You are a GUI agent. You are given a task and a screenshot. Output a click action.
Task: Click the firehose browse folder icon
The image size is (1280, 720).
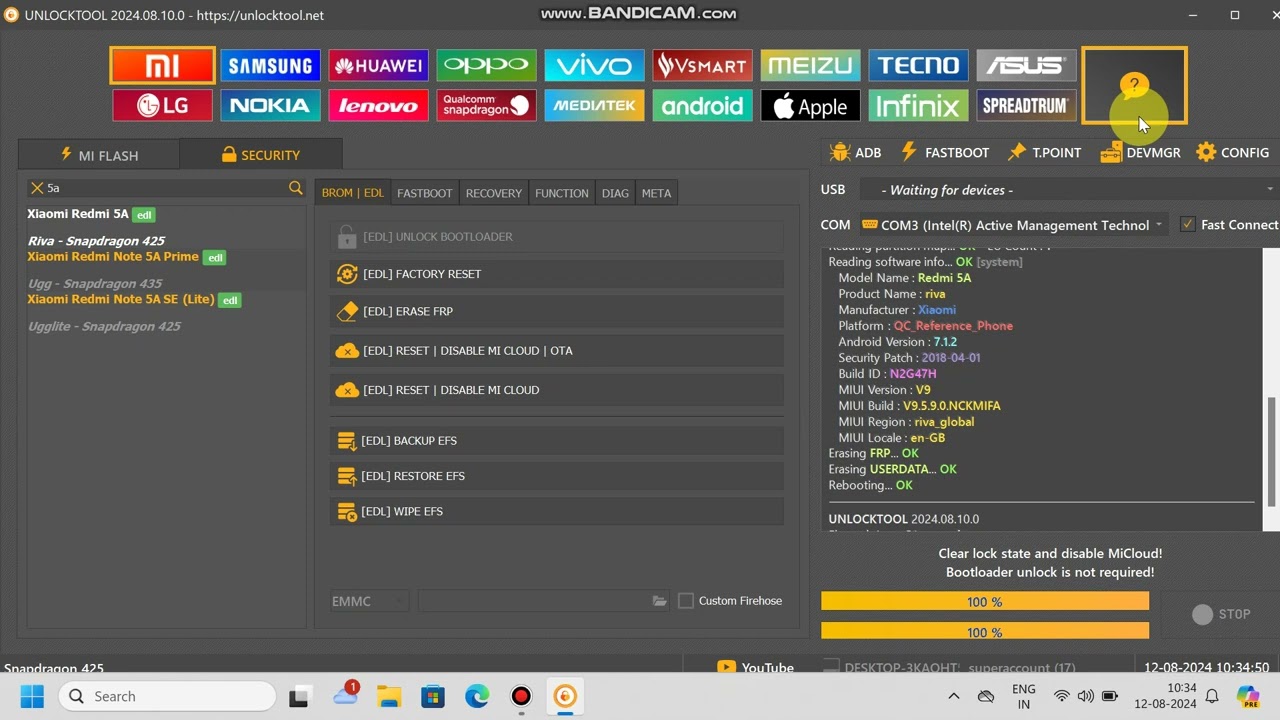coord(659,601)
